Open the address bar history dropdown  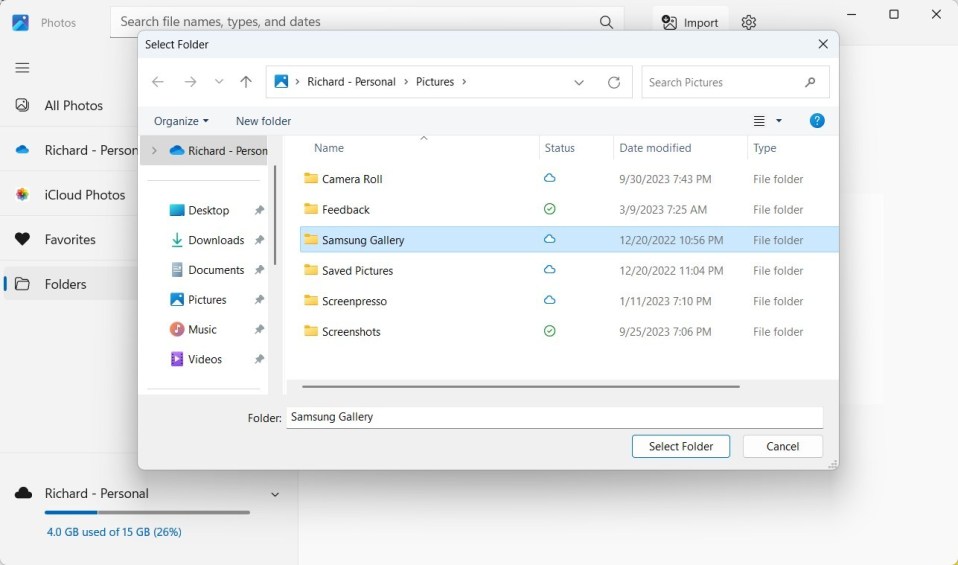tap(579, 82)
